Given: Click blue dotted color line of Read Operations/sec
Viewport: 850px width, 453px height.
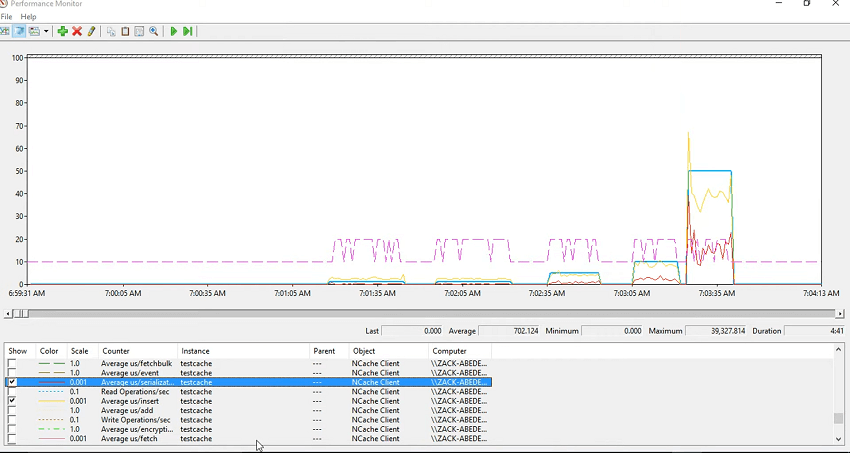Looking at the screenshot, I should click(x=52, y=391).
